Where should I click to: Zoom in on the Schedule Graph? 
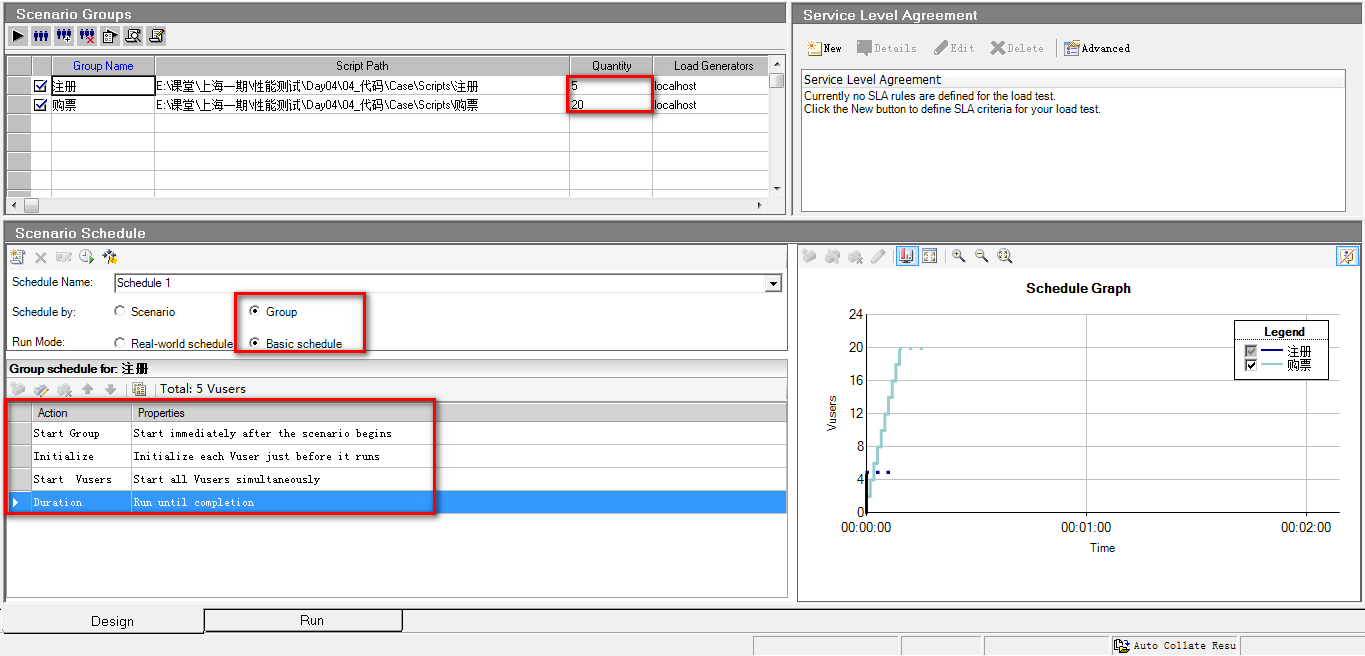(x=958, y=256)
